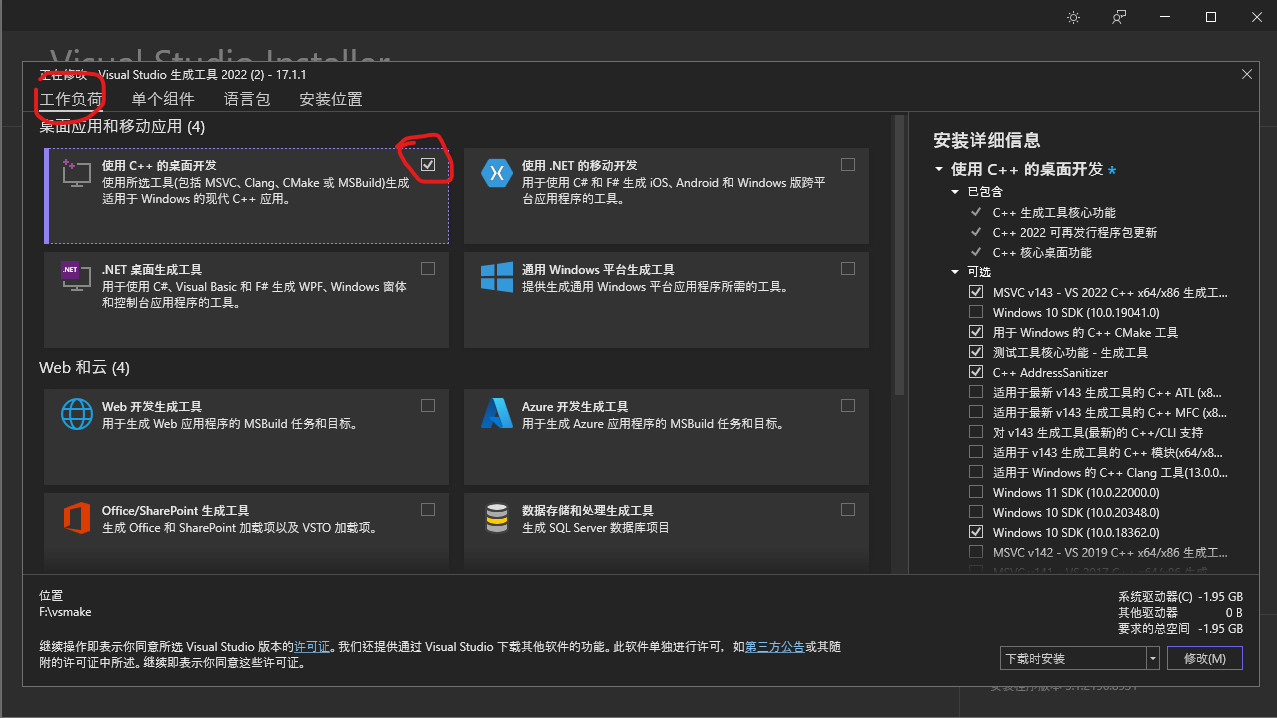Image resolution: width=1277 pixels, height=718 pixels.
Task: Check the 使用 .NET 的移动开发 workload checkbox
Action: (848, 165)
